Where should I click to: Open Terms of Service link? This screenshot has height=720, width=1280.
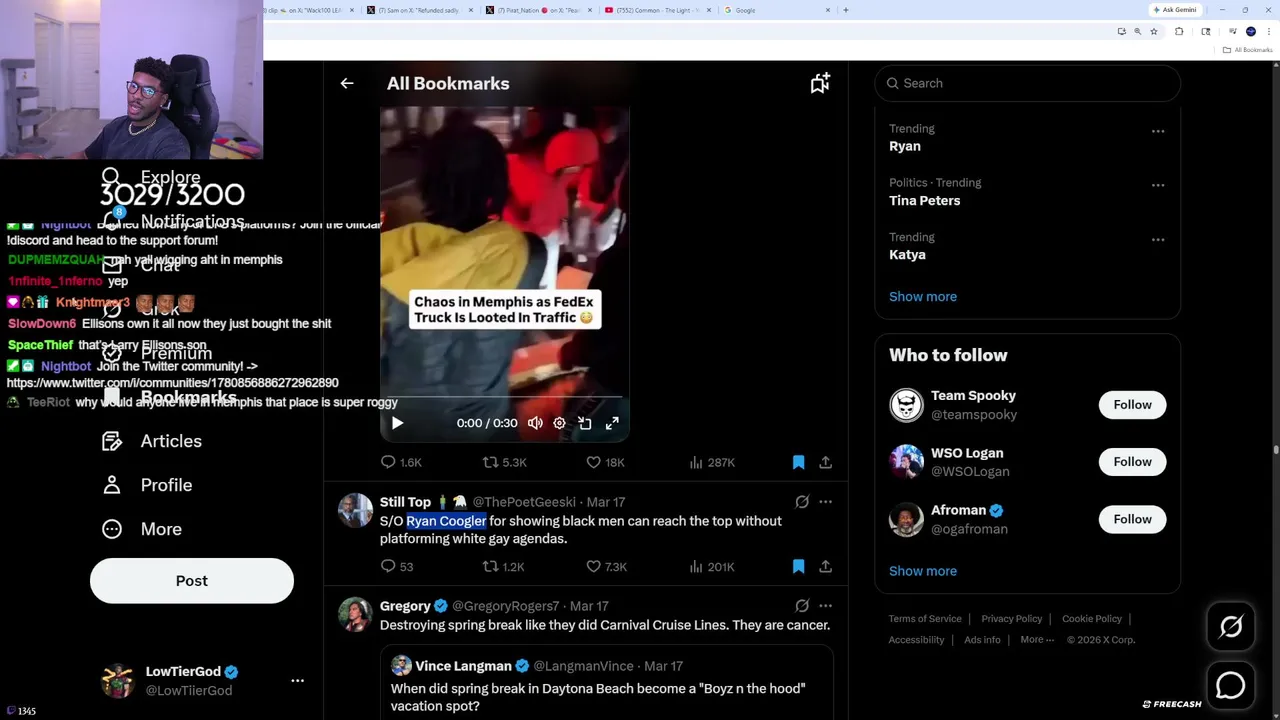point(925,619)
